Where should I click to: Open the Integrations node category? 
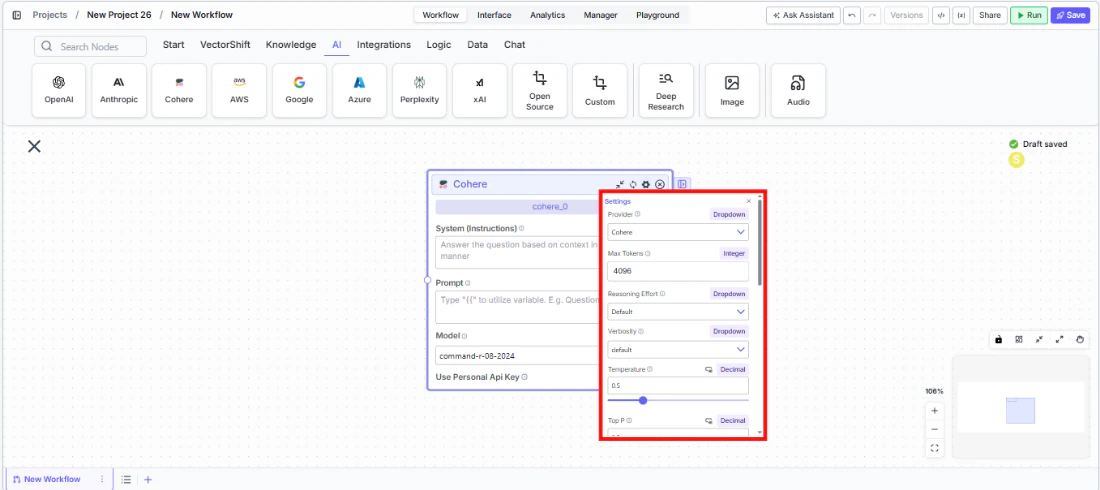(x=384, y=45)
